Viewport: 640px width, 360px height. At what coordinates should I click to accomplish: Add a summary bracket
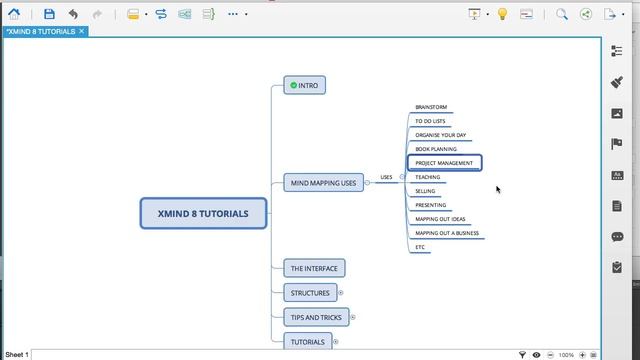click(x=209, y=14)
